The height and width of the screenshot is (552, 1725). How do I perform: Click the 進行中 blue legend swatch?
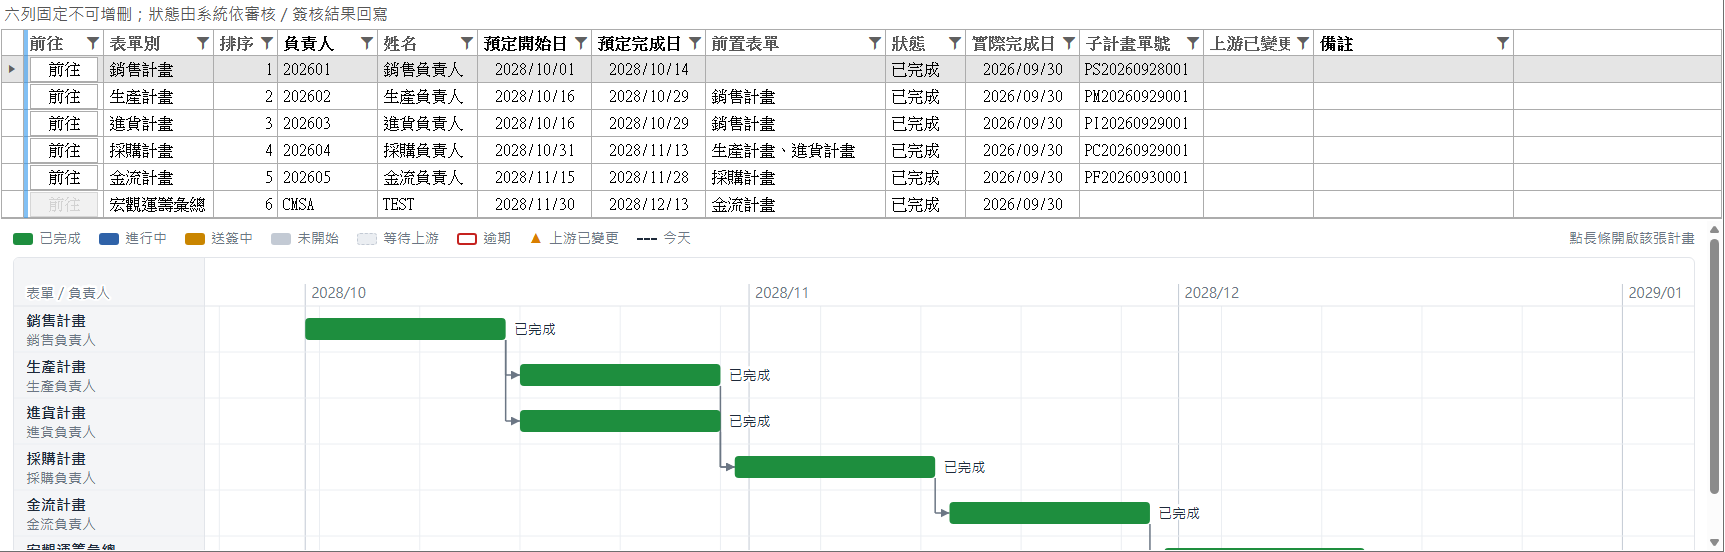pos(109,239)
